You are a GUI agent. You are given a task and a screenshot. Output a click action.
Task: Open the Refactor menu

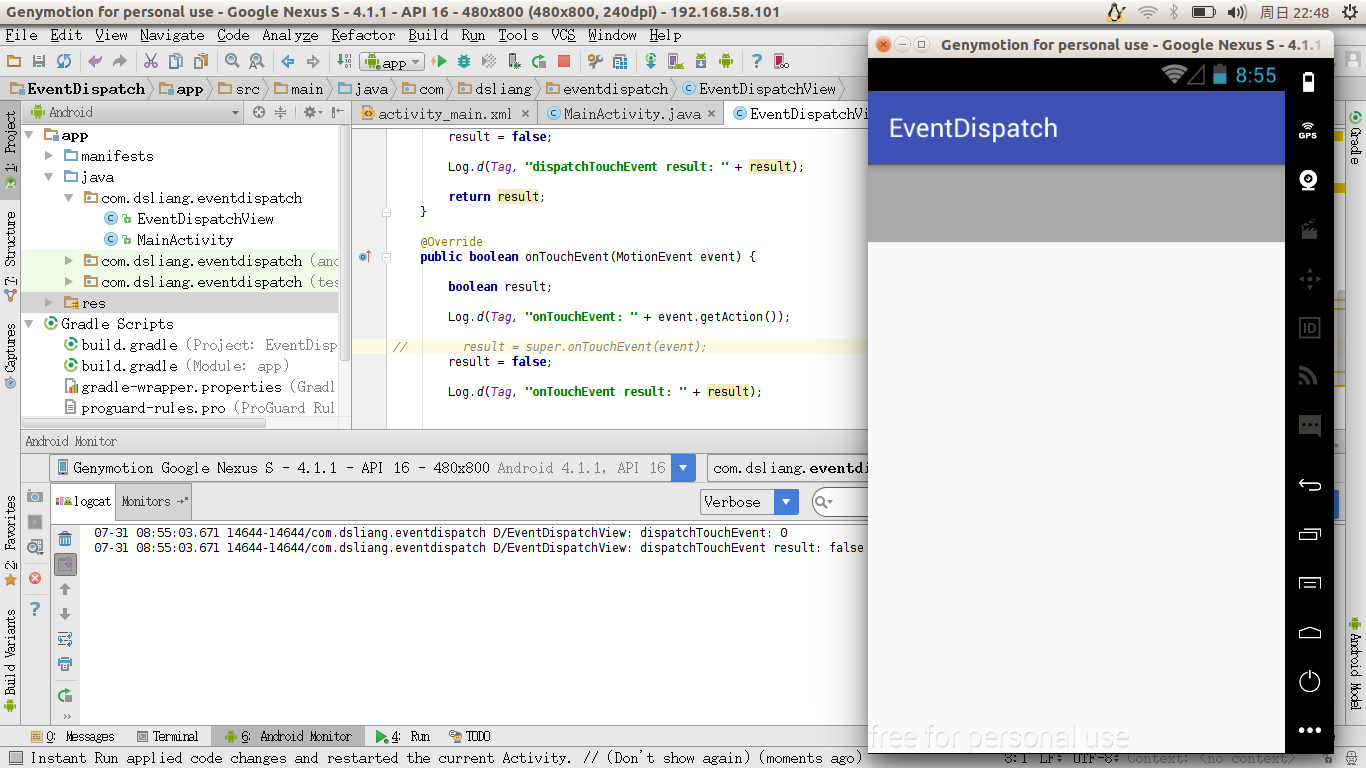(363, 35)
